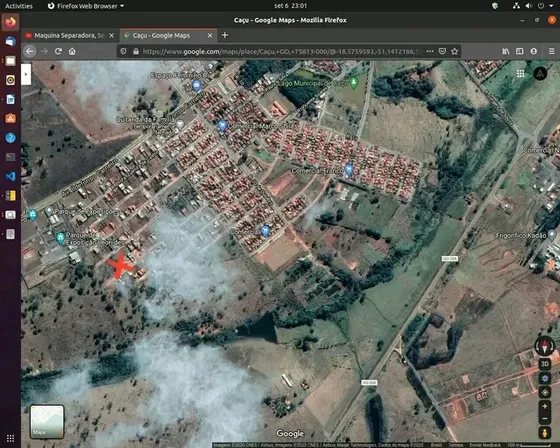Image resolution: width=560 pixels, height=448 pixels.
Task: Bookmark this page with the star
Action: pyautogui.click(x=454, y=51)
